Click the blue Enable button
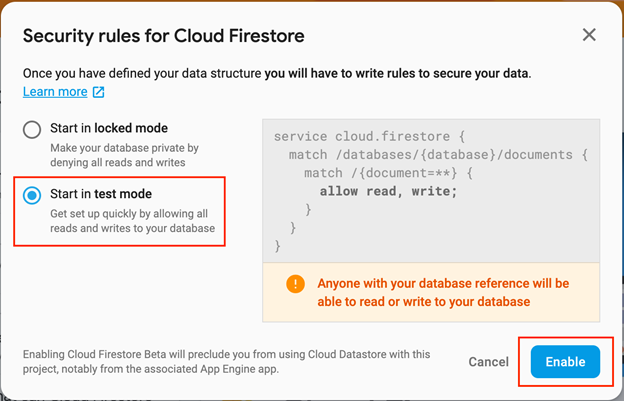This screenshot has width=624, height=401. (x=565, y=362)
